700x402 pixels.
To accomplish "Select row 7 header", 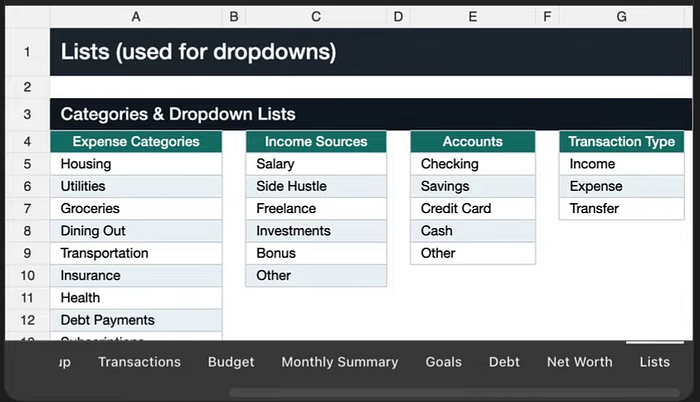I will tap(27, 209).
